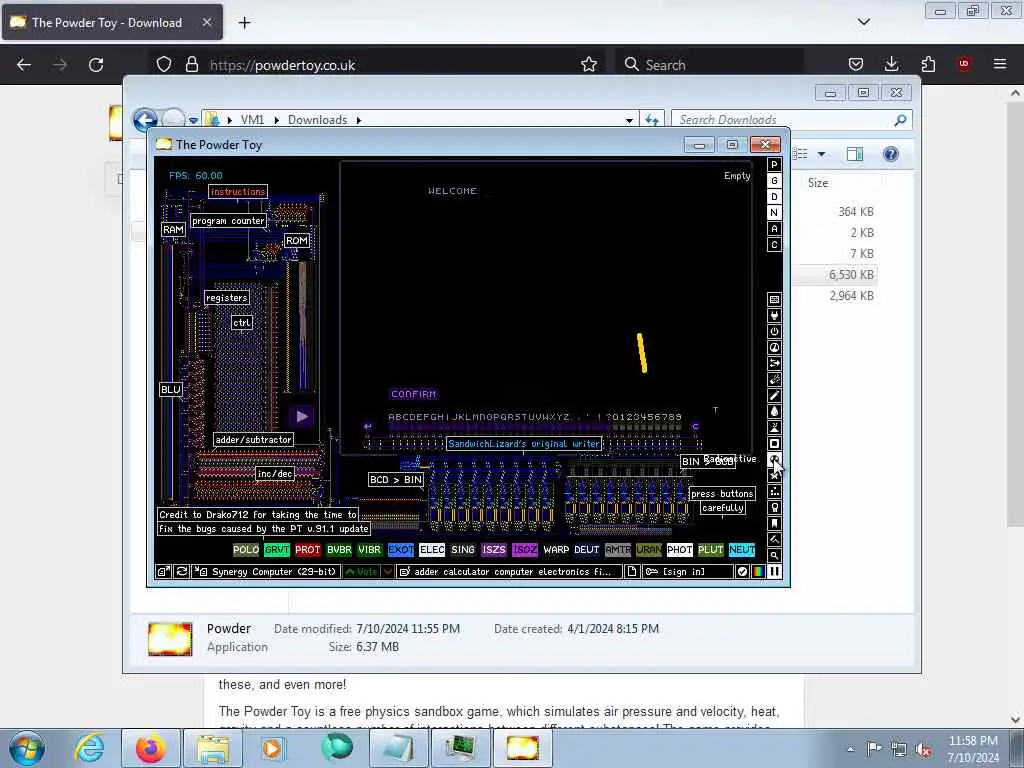Bookmark the page with star icon

(588, 65)
